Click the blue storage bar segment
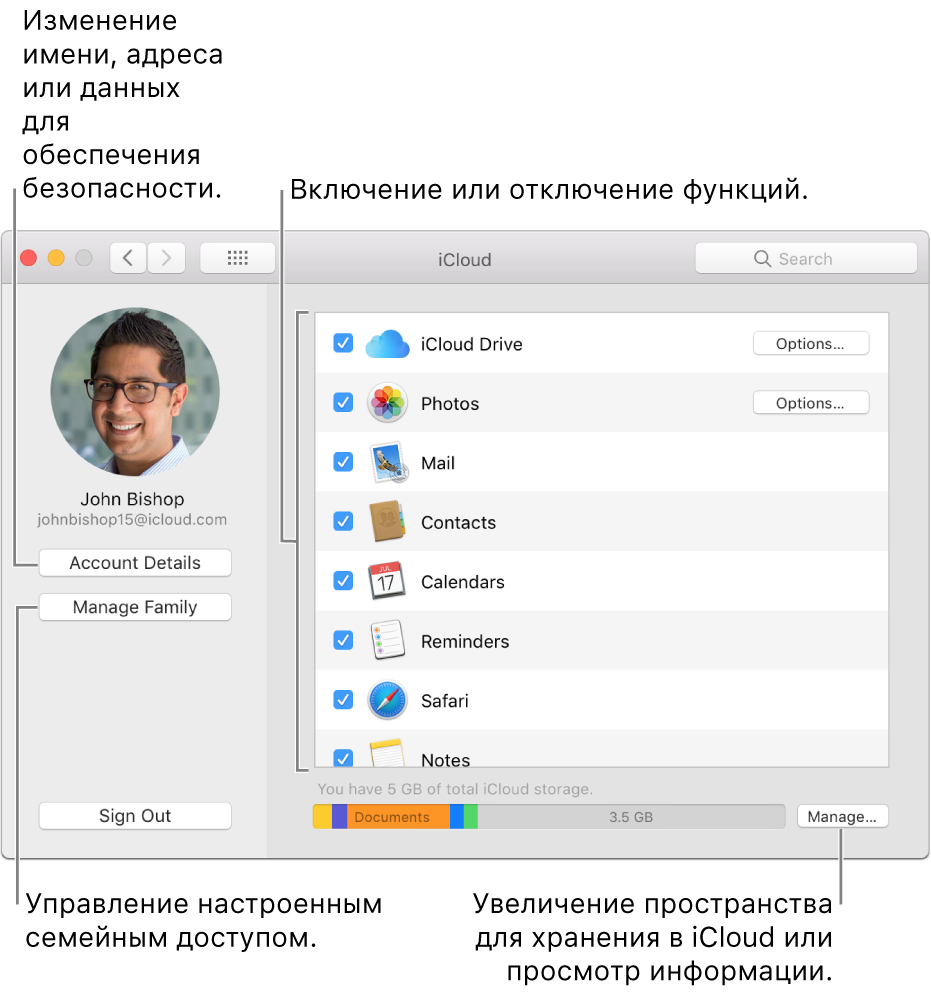This screenshot has width=931, height=995. (x=457, y=817)
